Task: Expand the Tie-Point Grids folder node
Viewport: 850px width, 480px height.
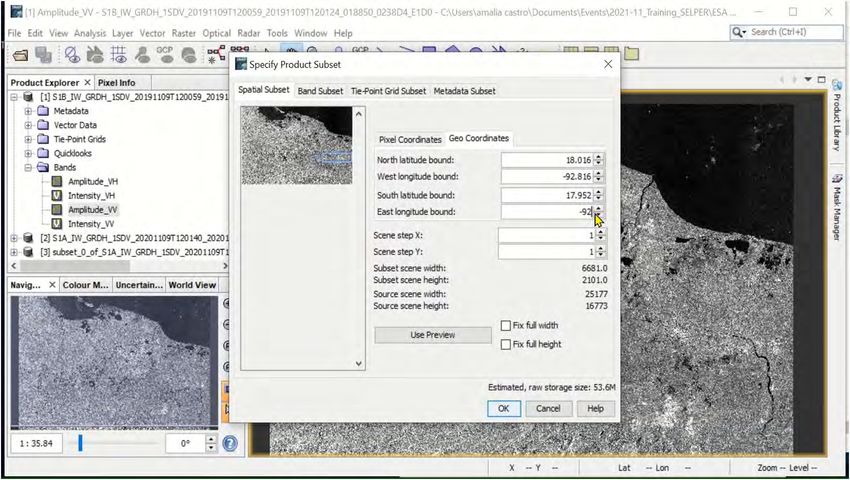Action: (29, 139)
